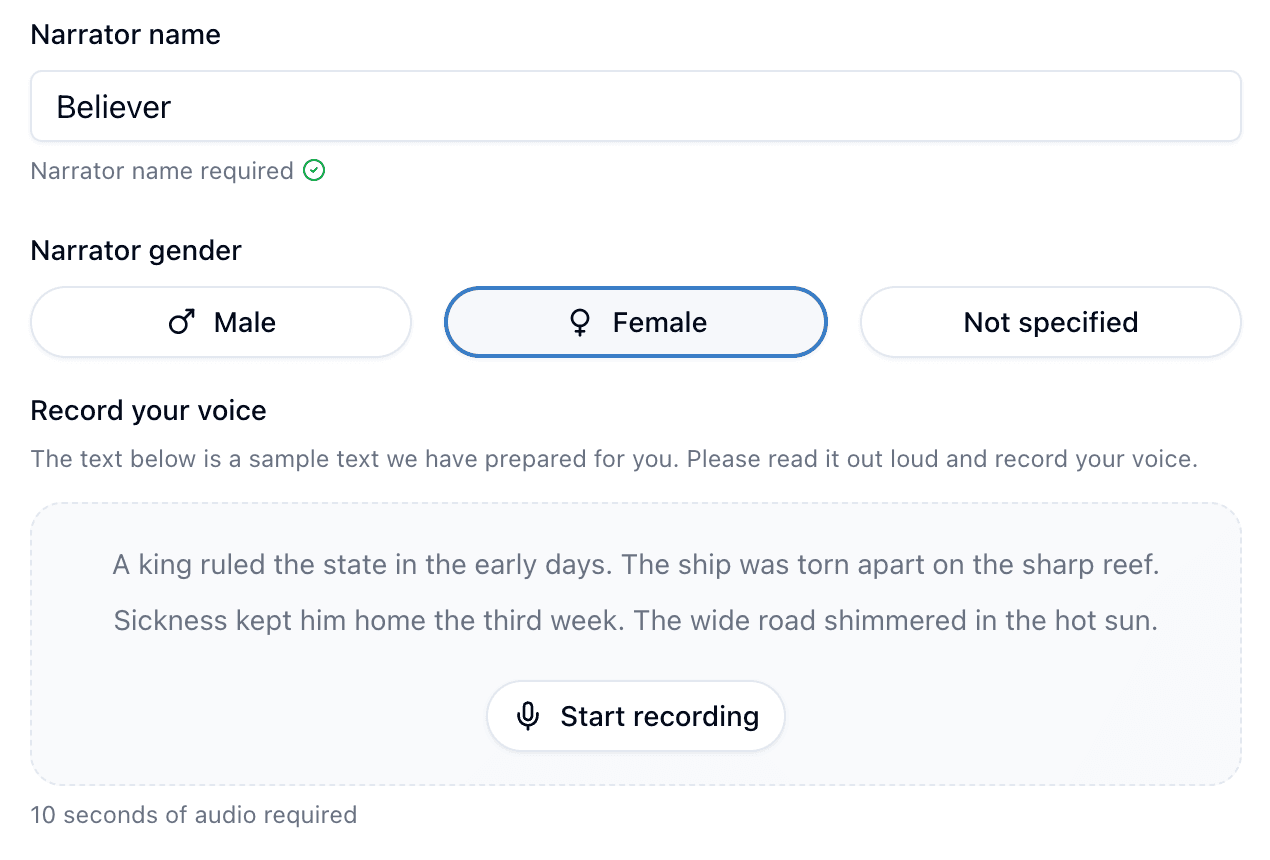1270x860 pixels.
Task: Click the Record your voice heading
Action: tap(149, 410)
